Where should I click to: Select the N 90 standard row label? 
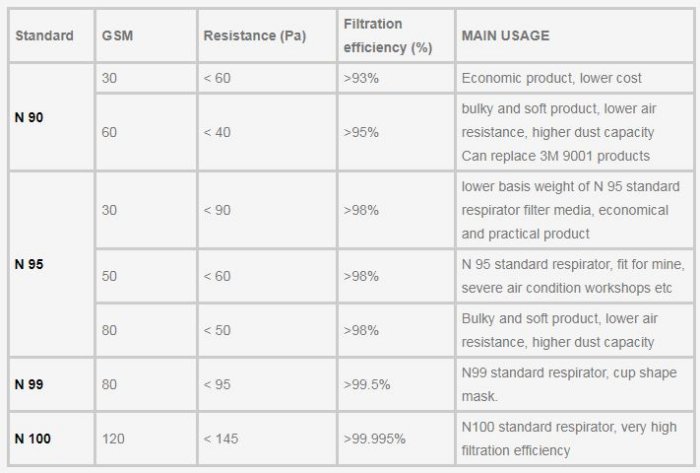click(x=29, y=117)
